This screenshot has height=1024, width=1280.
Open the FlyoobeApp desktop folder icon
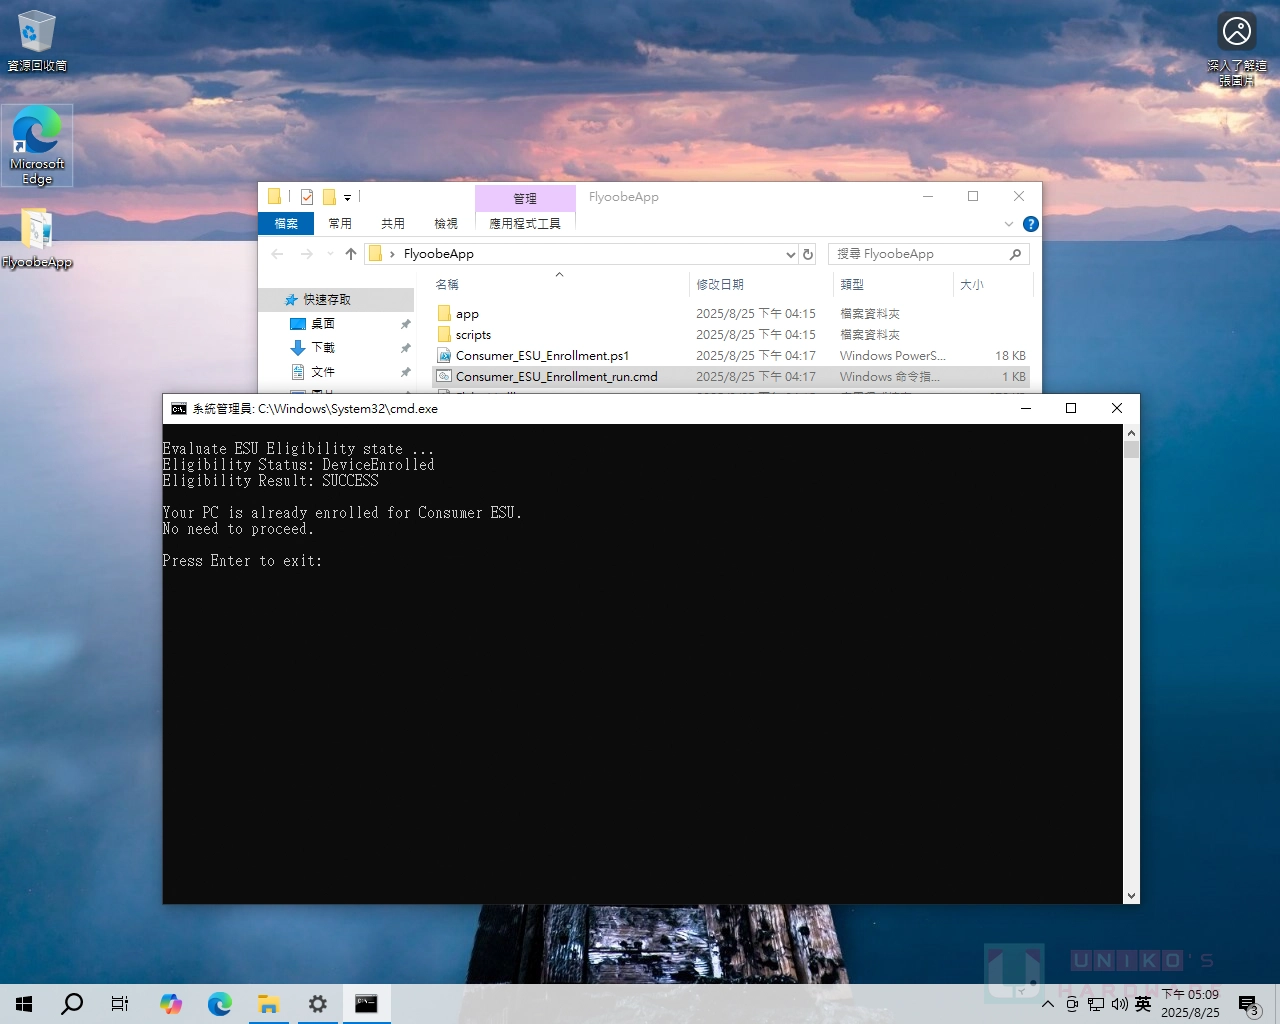click(37, 238)
